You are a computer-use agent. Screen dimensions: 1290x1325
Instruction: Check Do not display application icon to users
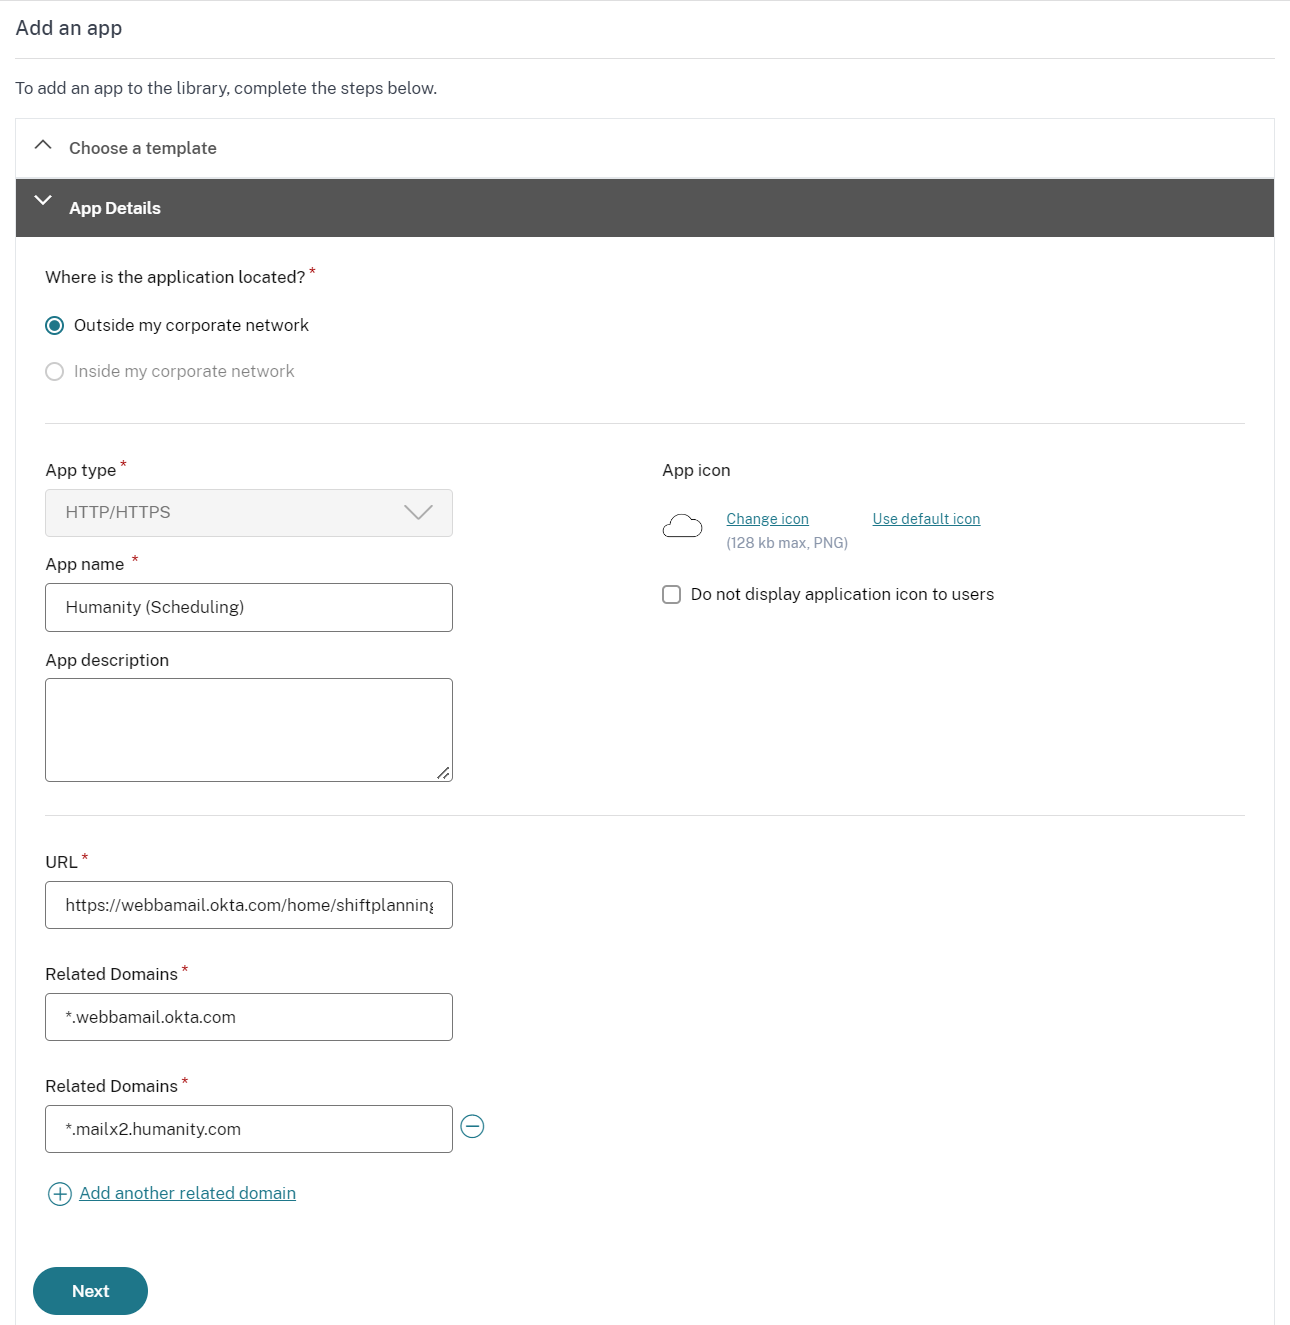672,595
